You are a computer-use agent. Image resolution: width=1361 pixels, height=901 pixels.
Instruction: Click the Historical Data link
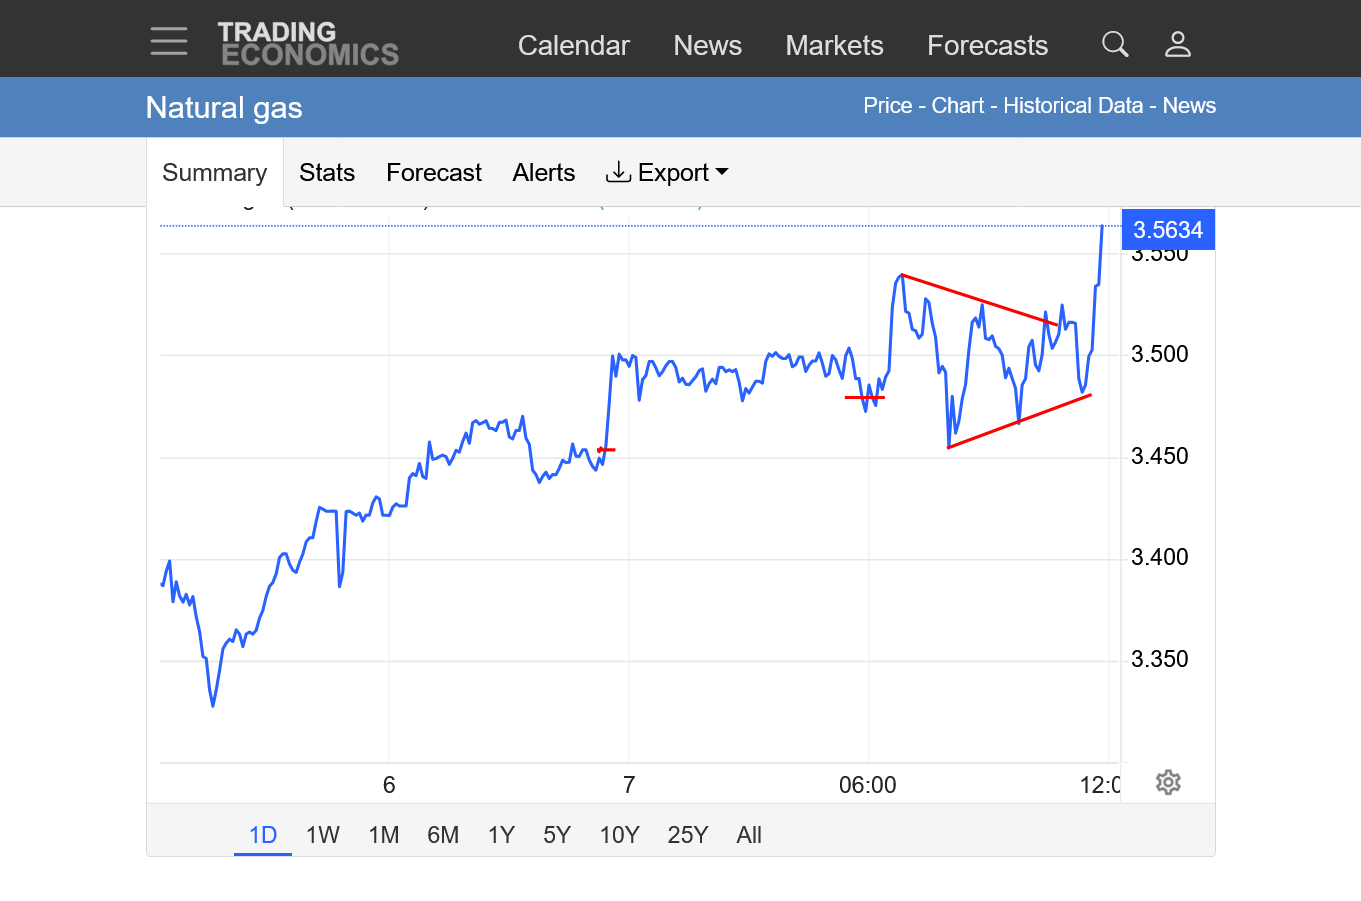1072,106
